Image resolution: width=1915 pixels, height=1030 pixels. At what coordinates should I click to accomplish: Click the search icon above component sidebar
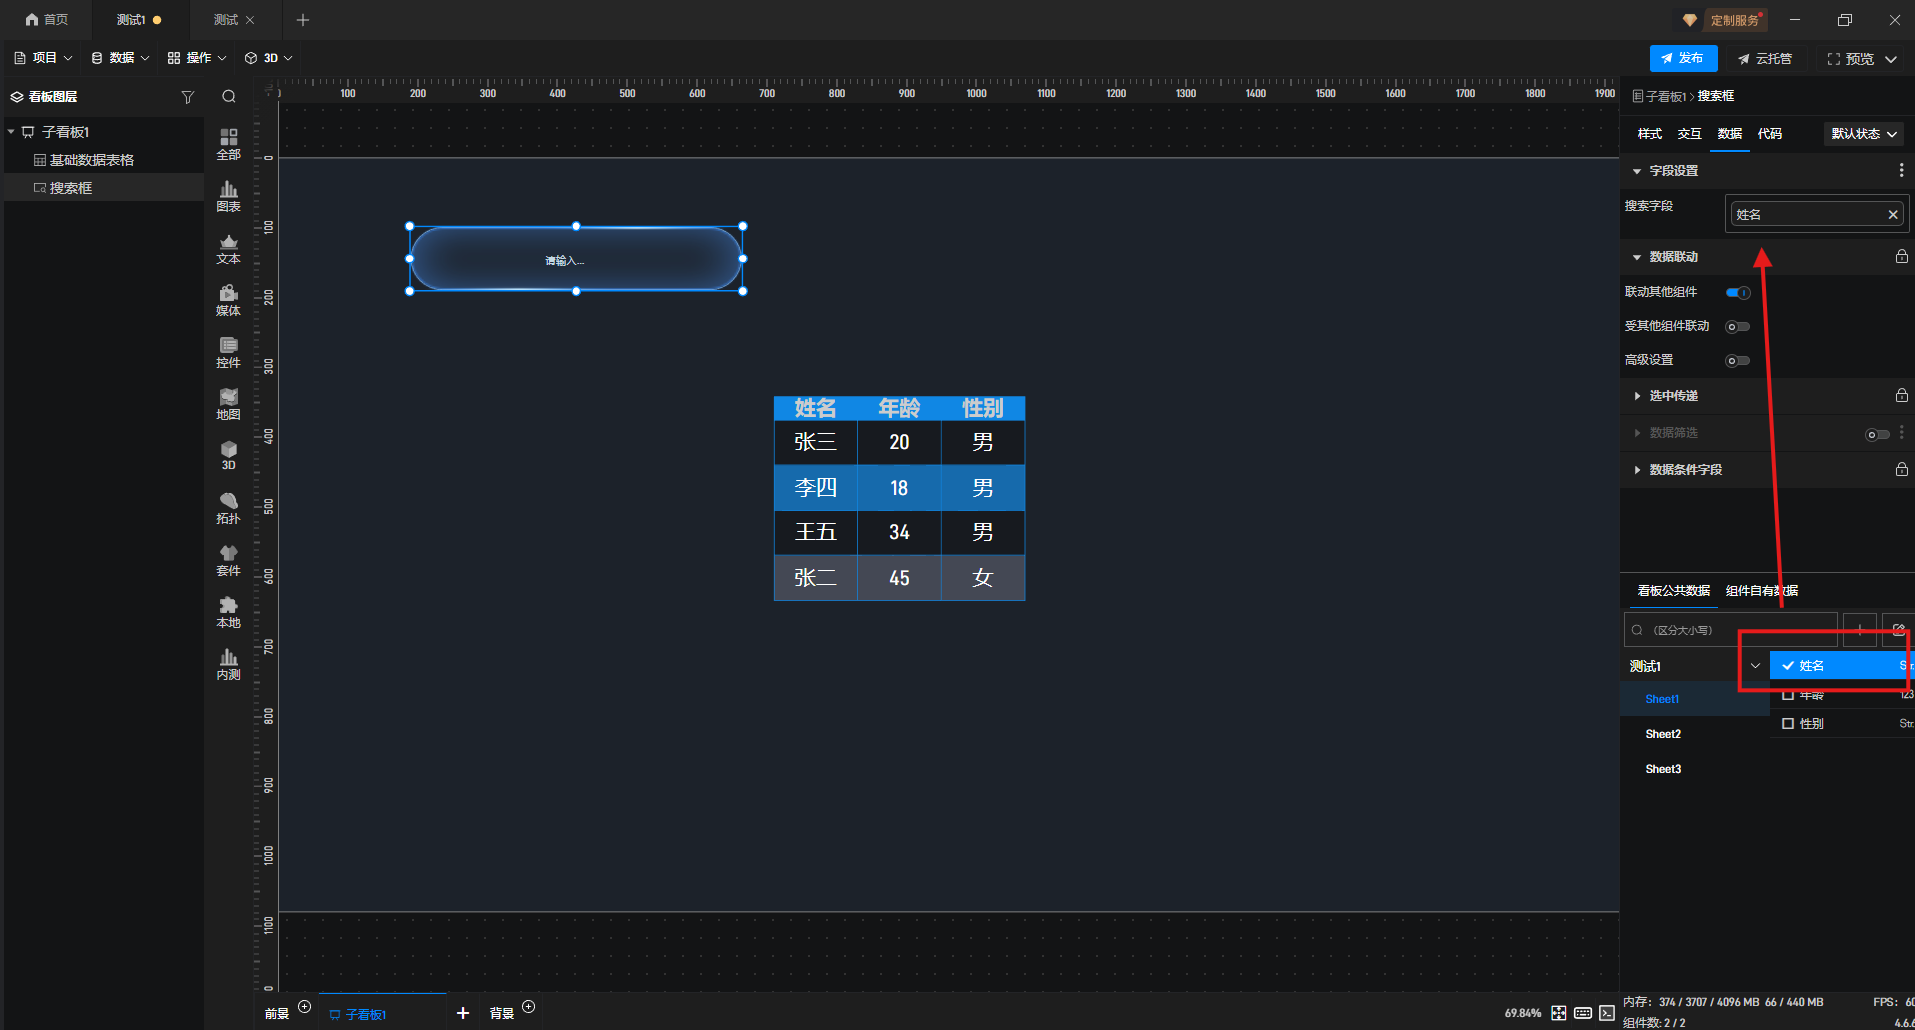[x=229, y=97]
